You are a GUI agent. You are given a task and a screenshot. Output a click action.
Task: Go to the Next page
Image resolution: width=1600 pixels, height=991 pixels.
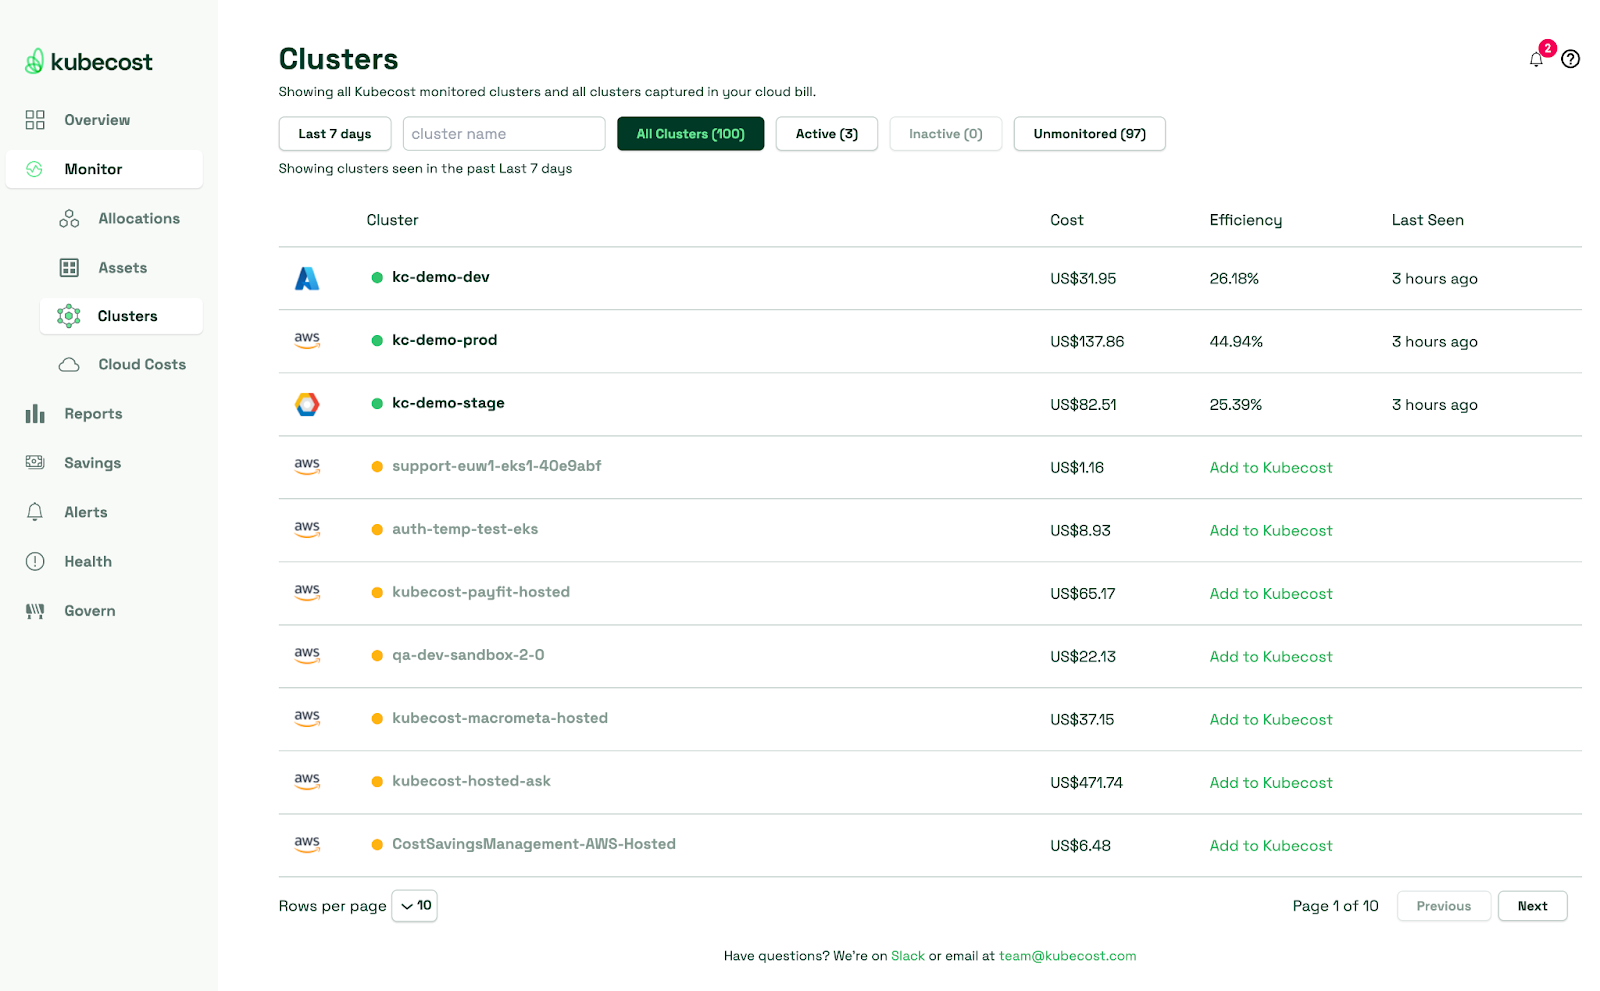[x=1532, y=906]
